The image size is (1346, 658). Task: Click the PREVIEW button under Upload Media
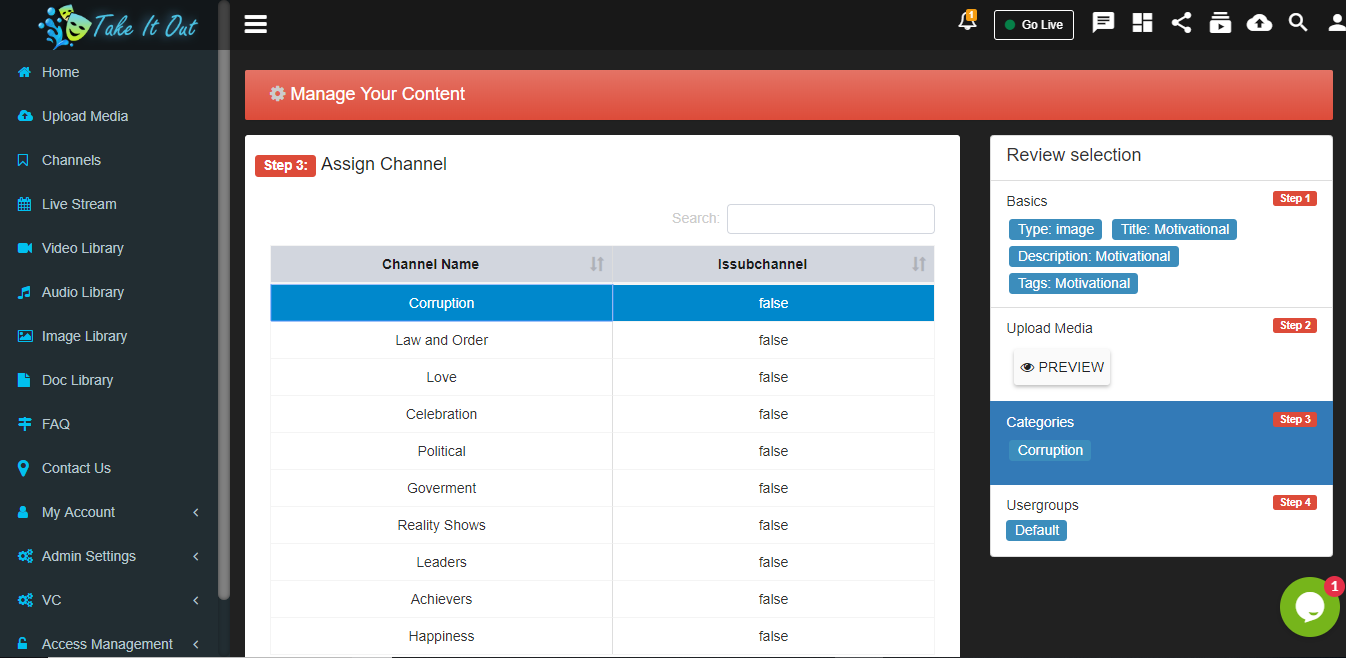(1062, 367)
